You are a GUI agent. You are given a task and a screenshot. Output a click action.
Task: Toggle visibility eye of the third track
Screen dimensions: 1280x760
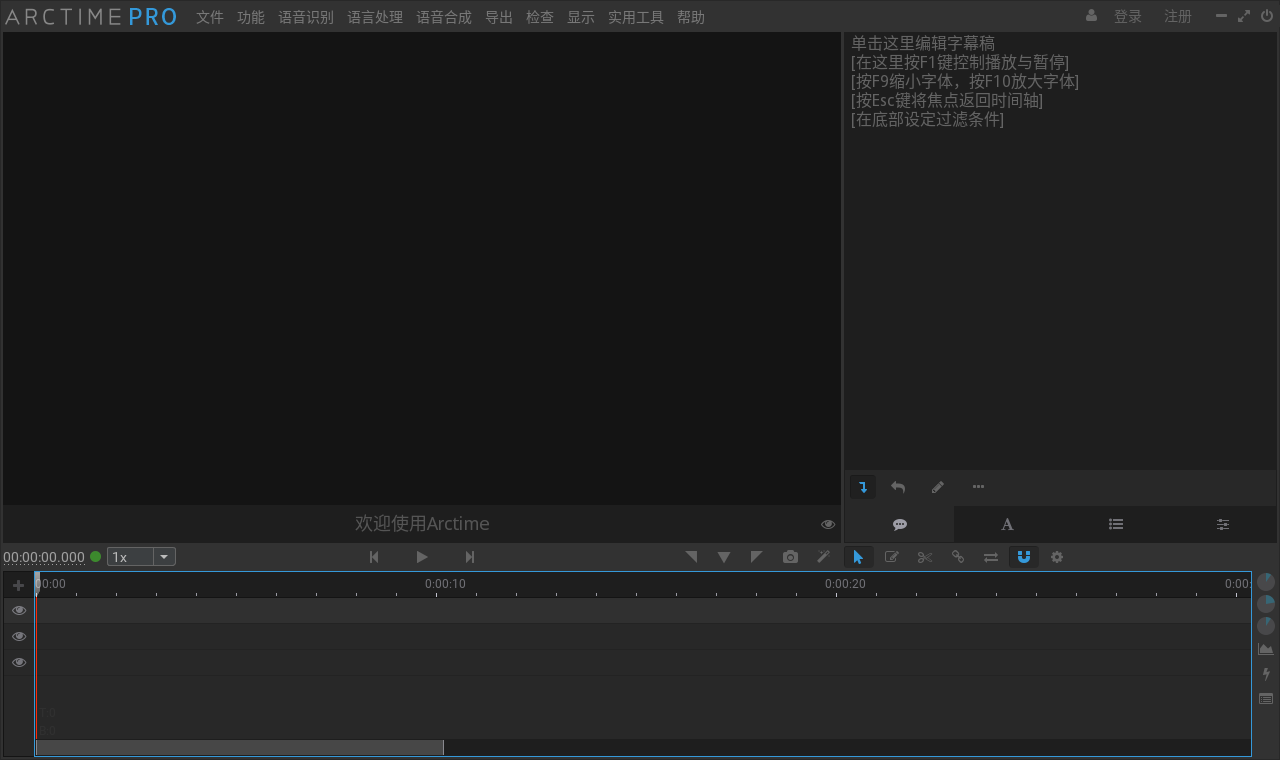point(19,662)
